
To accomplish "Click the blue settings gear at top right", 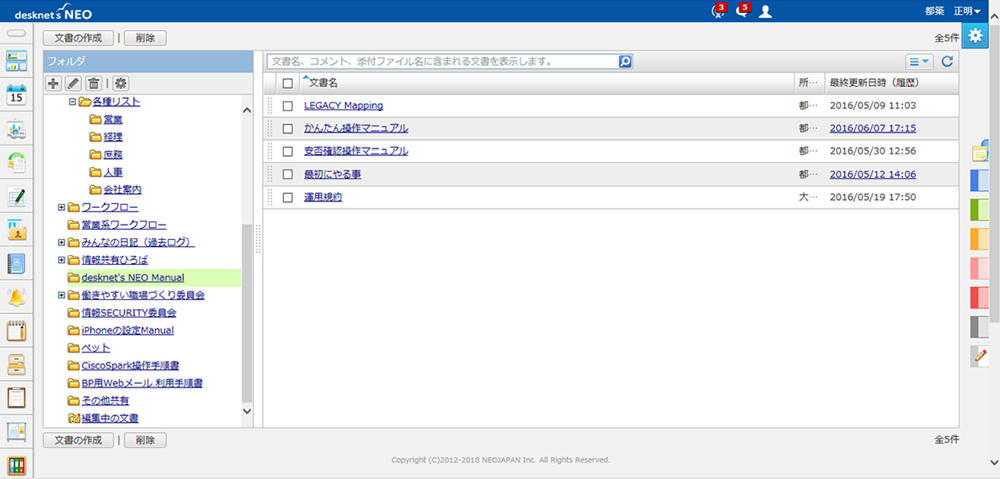I will [x=976, y=36].
